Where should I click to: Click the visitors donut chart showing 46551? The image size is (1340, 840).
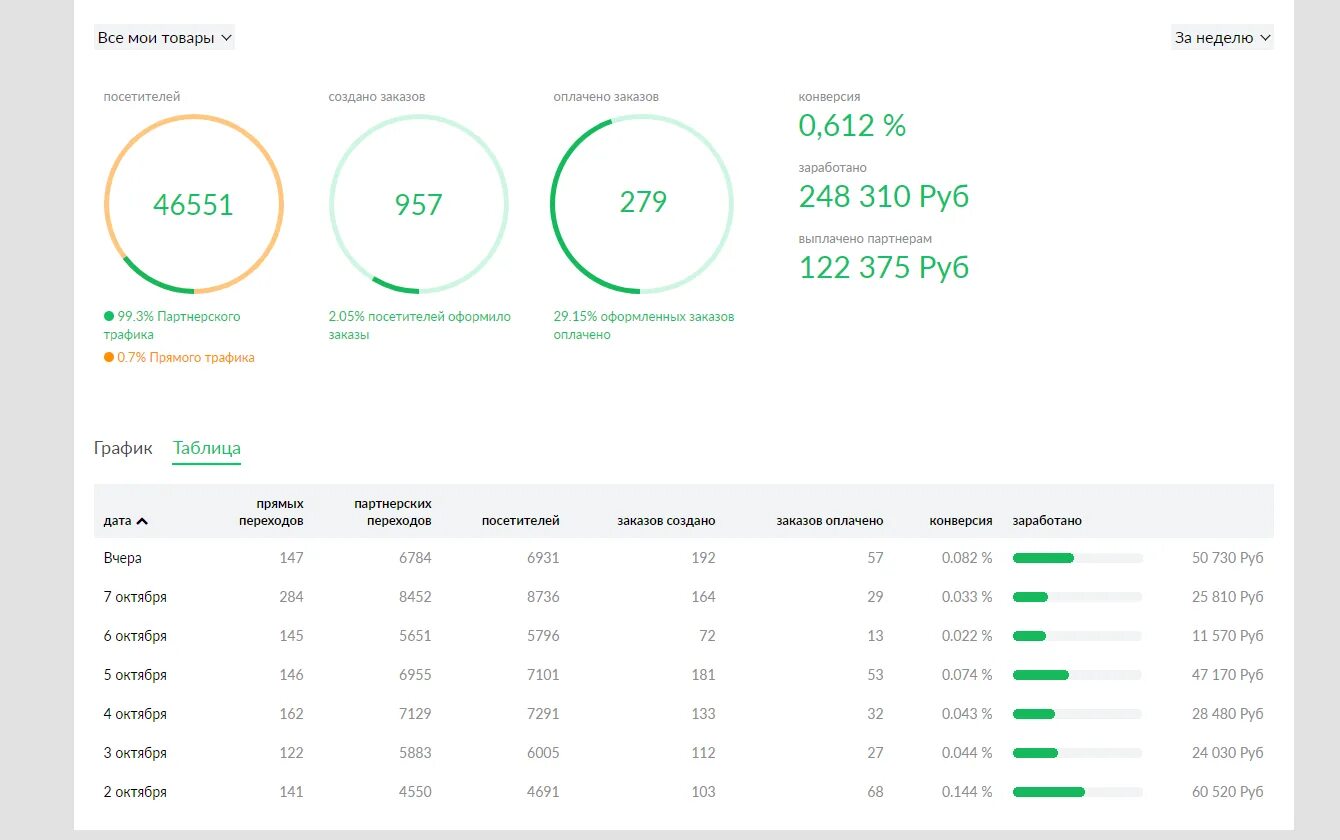[x=194, y=204]
